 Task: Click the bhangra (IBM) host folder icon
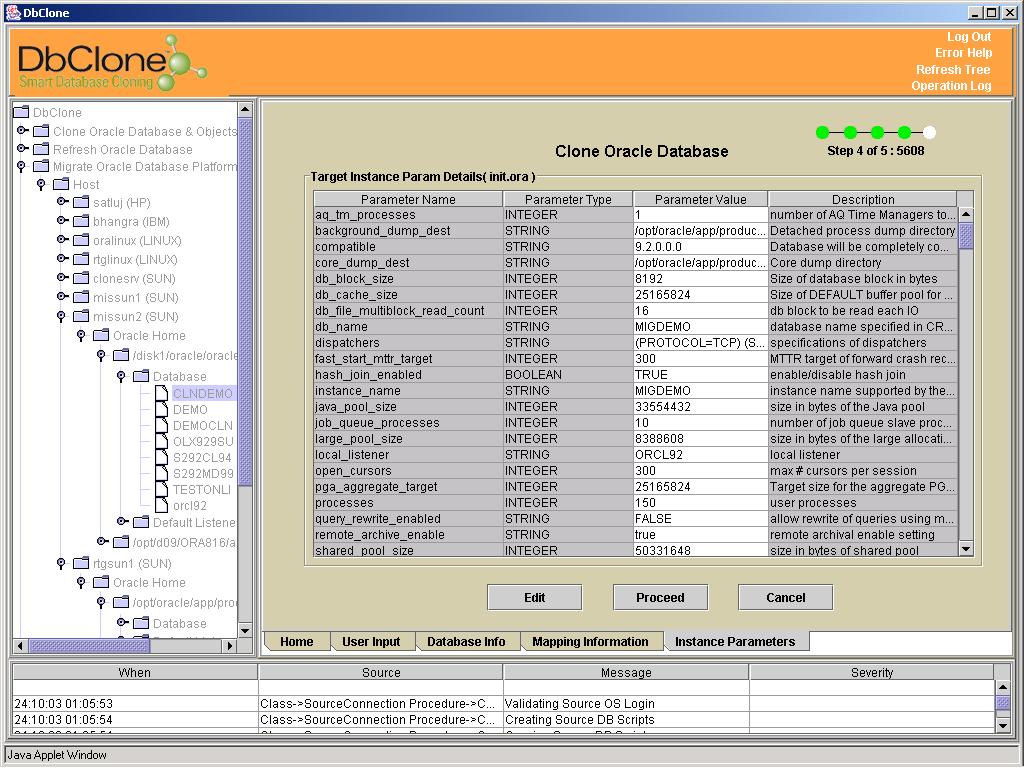coord(81,221)
